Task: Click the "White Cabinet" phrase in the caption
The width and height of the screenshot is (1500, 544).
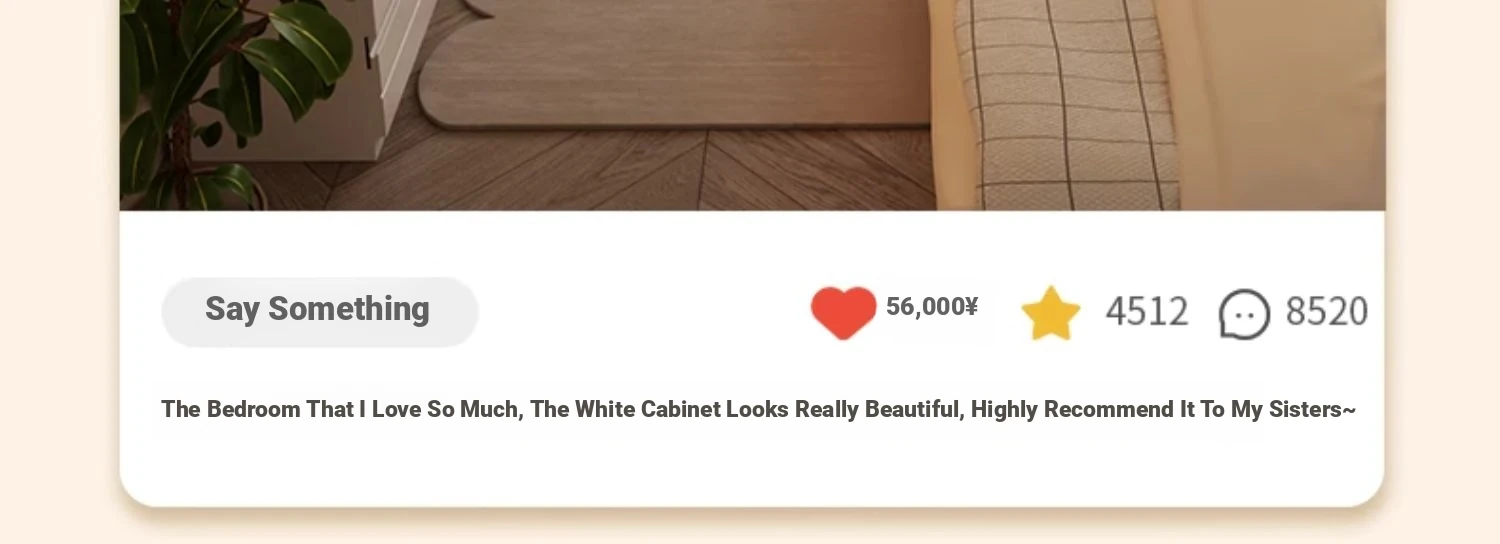Action: (x=648, y=409)
